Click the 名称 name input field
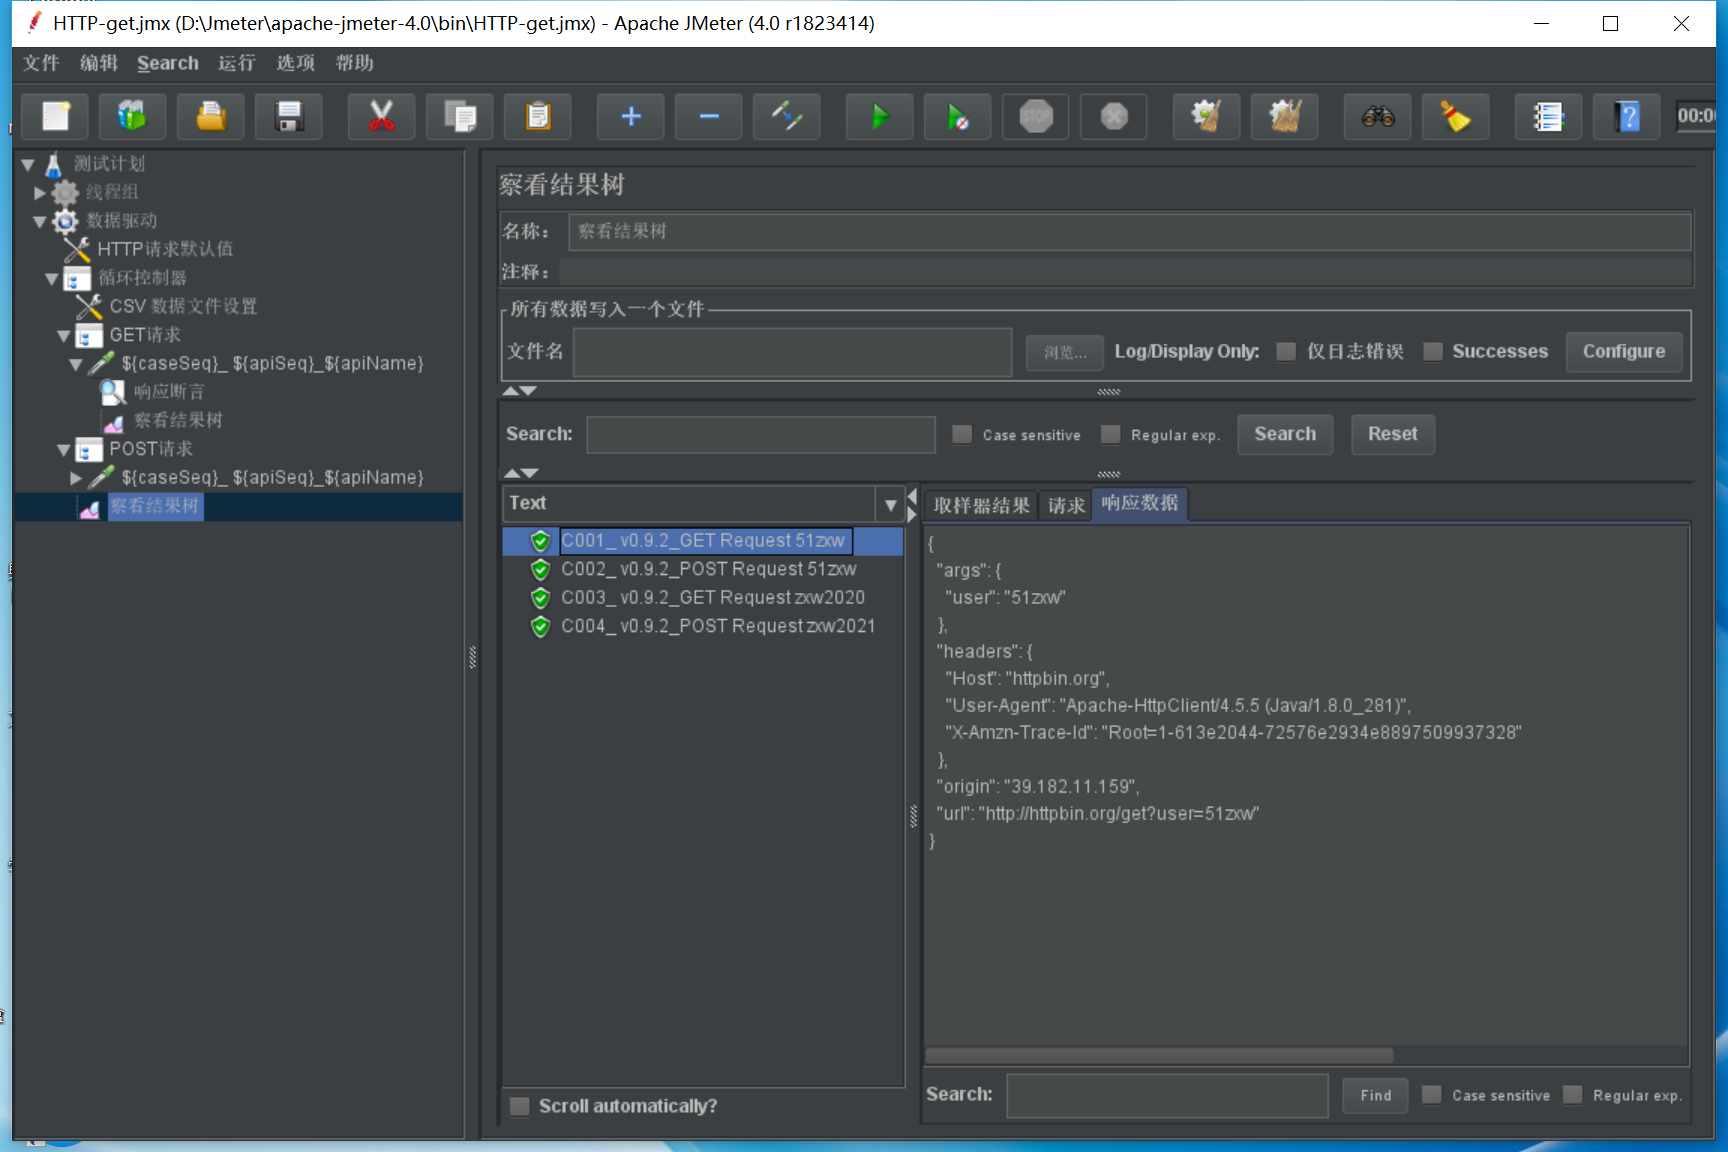1728x1152 pixels. pos(1130,231)
